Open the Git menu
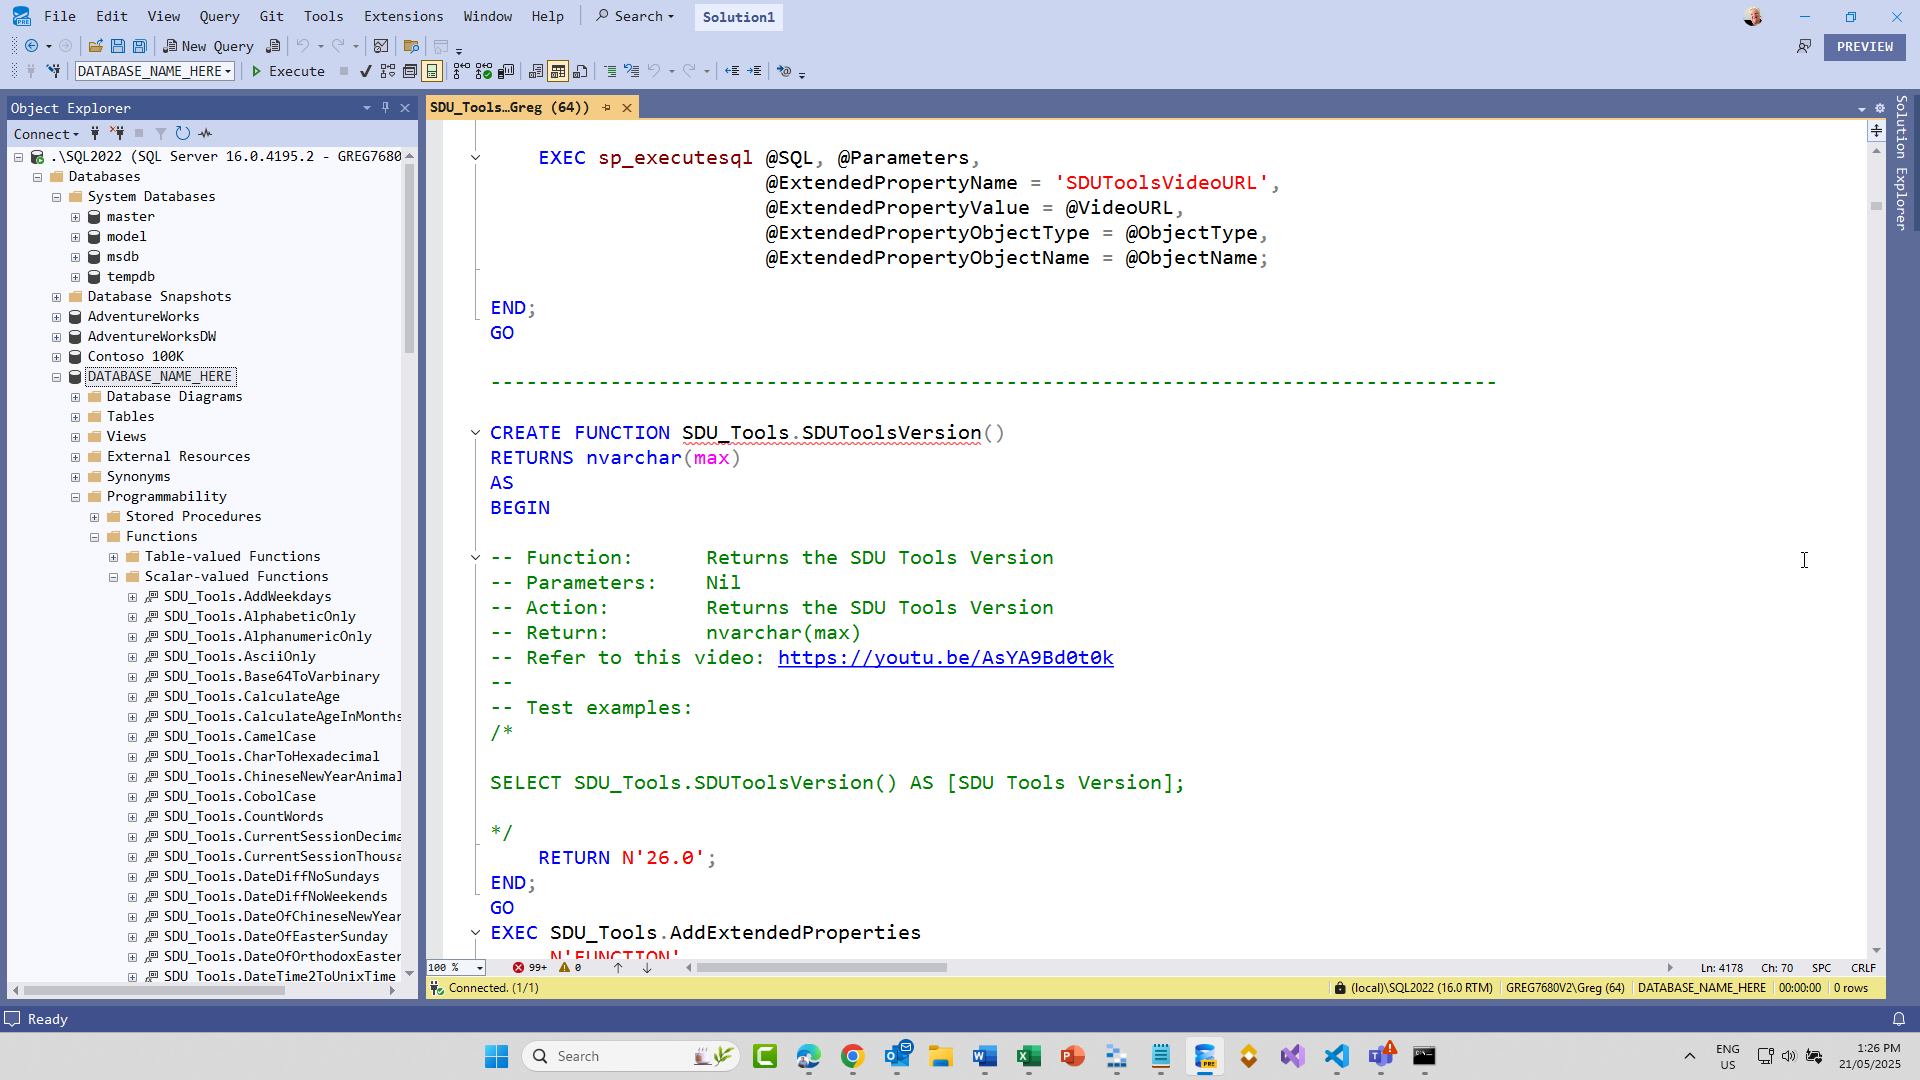 271,16
